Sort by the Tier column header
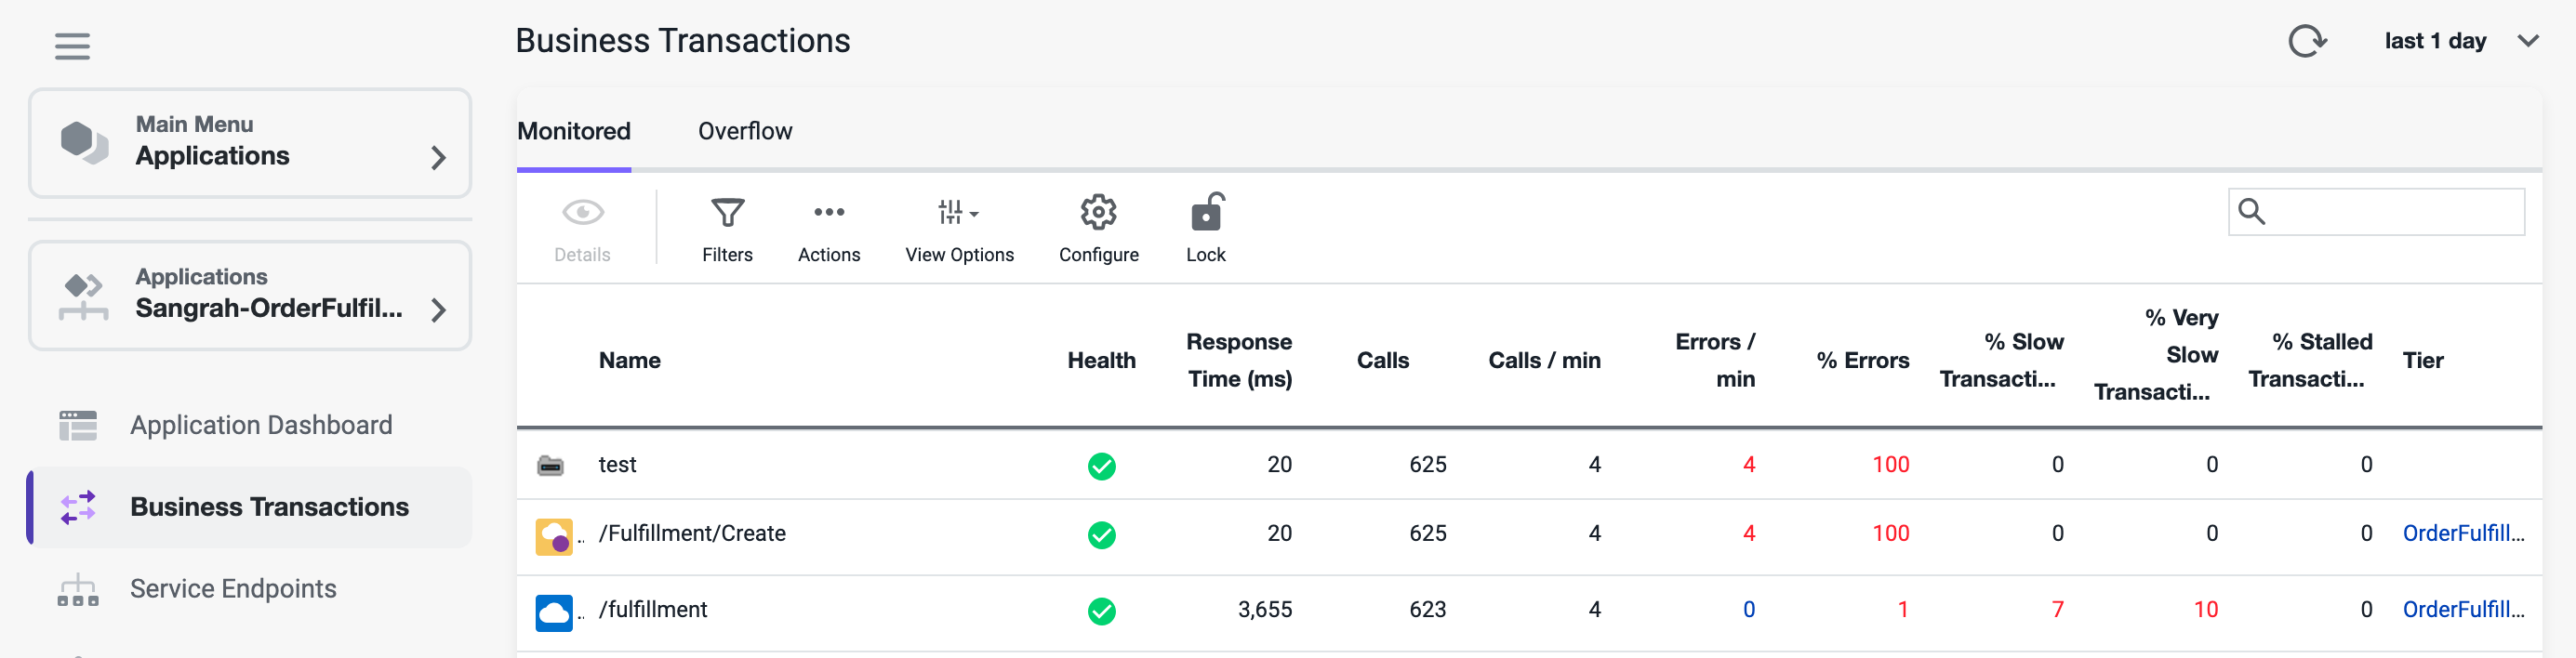The width and height of the screenshot is (2576, 658). [2423, 360]
